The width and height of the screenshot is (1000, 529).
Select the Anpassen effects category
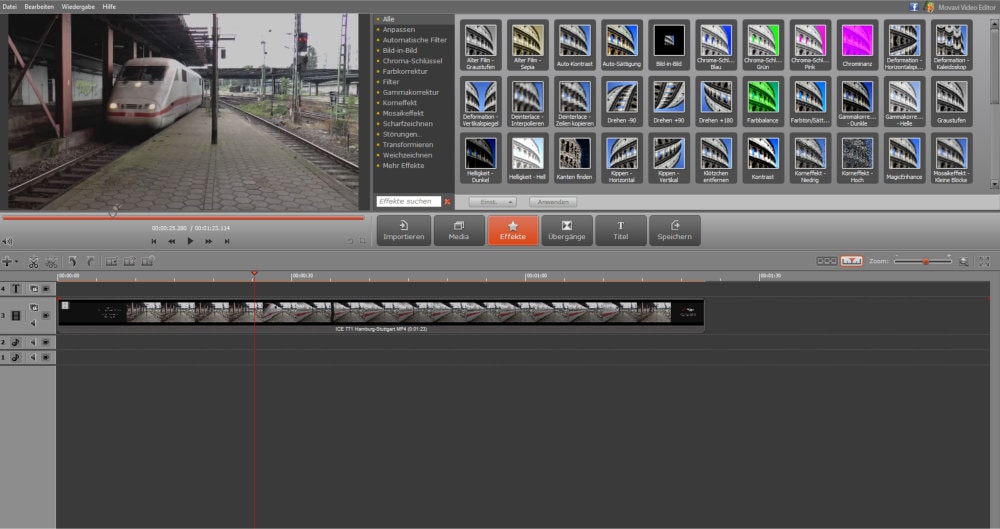click(x=399, y=29)
